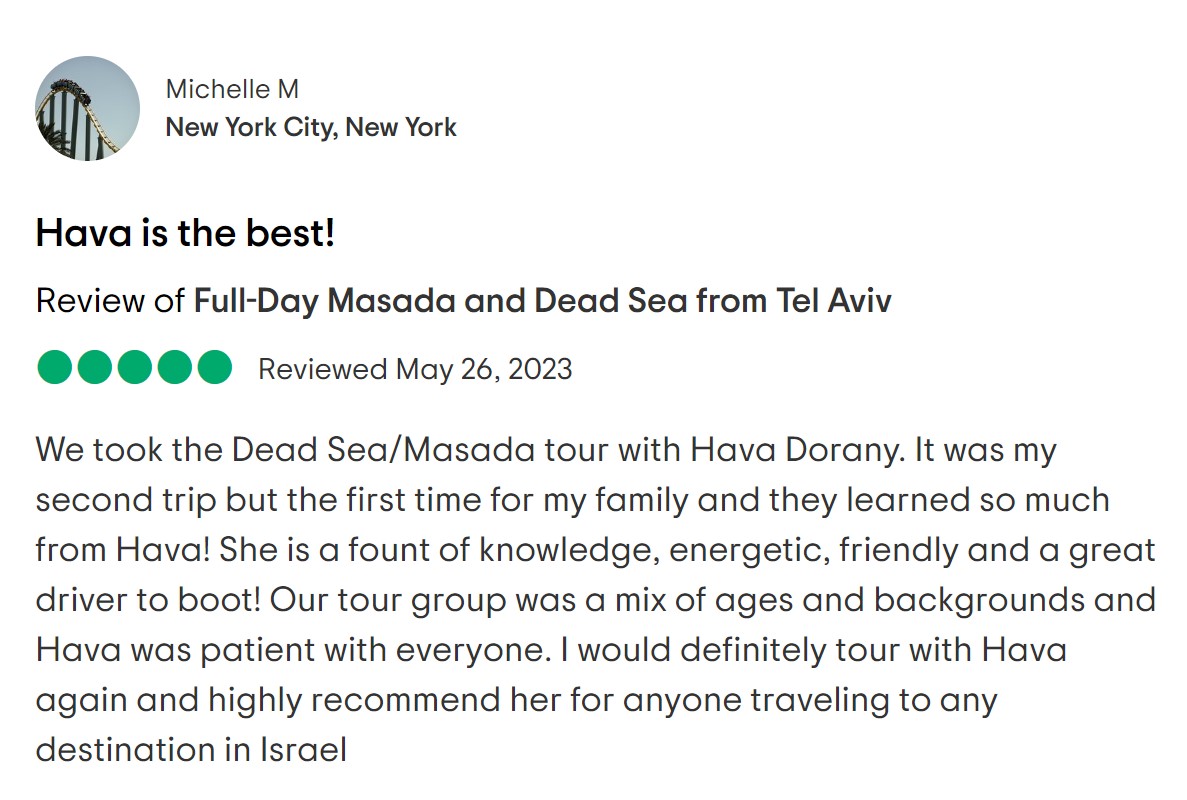Click the final line 'destination in Israel'

(x=192, y=750)
